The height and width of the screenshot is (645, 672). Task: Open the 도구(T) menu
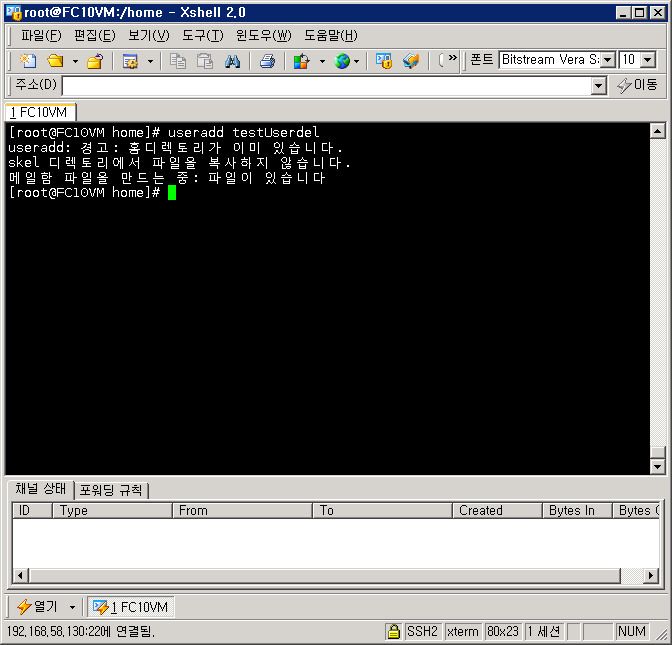[x=203, y=36]
